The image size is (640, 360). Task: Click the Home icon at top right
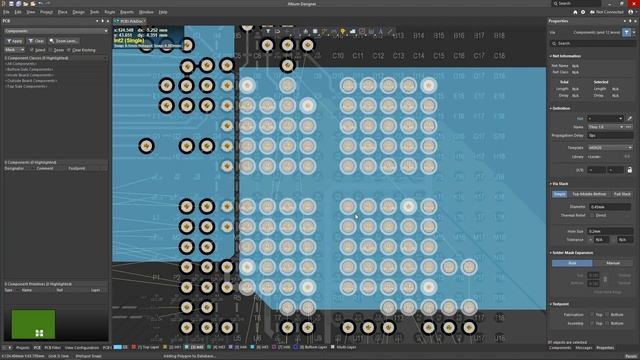pyautogui.click(x=575, y=12)
